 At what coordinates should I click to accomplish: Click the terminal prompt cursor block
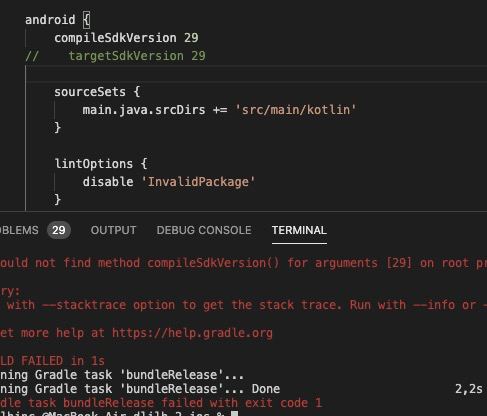click(x=235, y=414)
